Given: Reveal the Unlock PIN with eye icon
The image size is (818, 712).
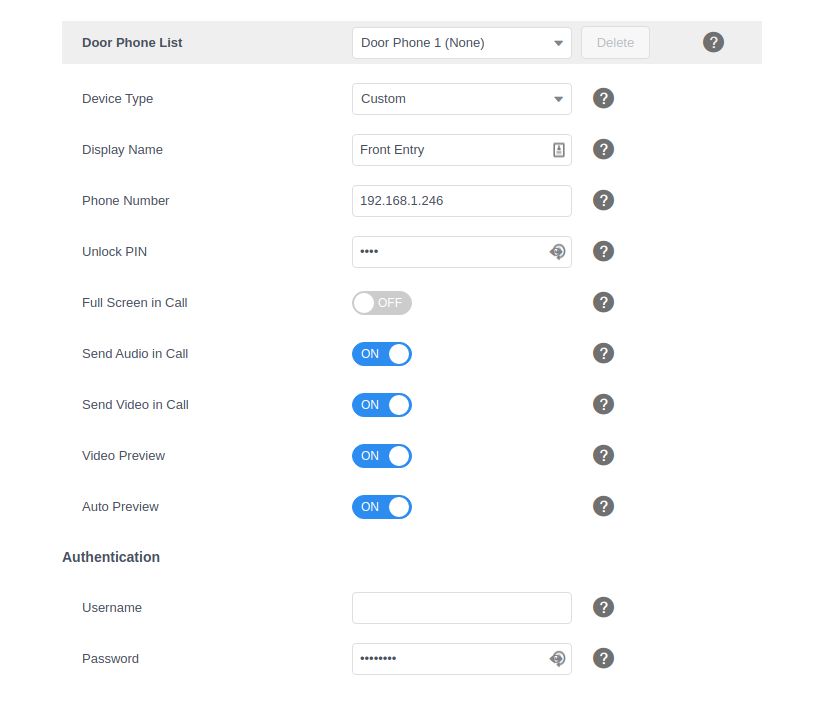Looking at the screenshot, I should pos(558,252).
